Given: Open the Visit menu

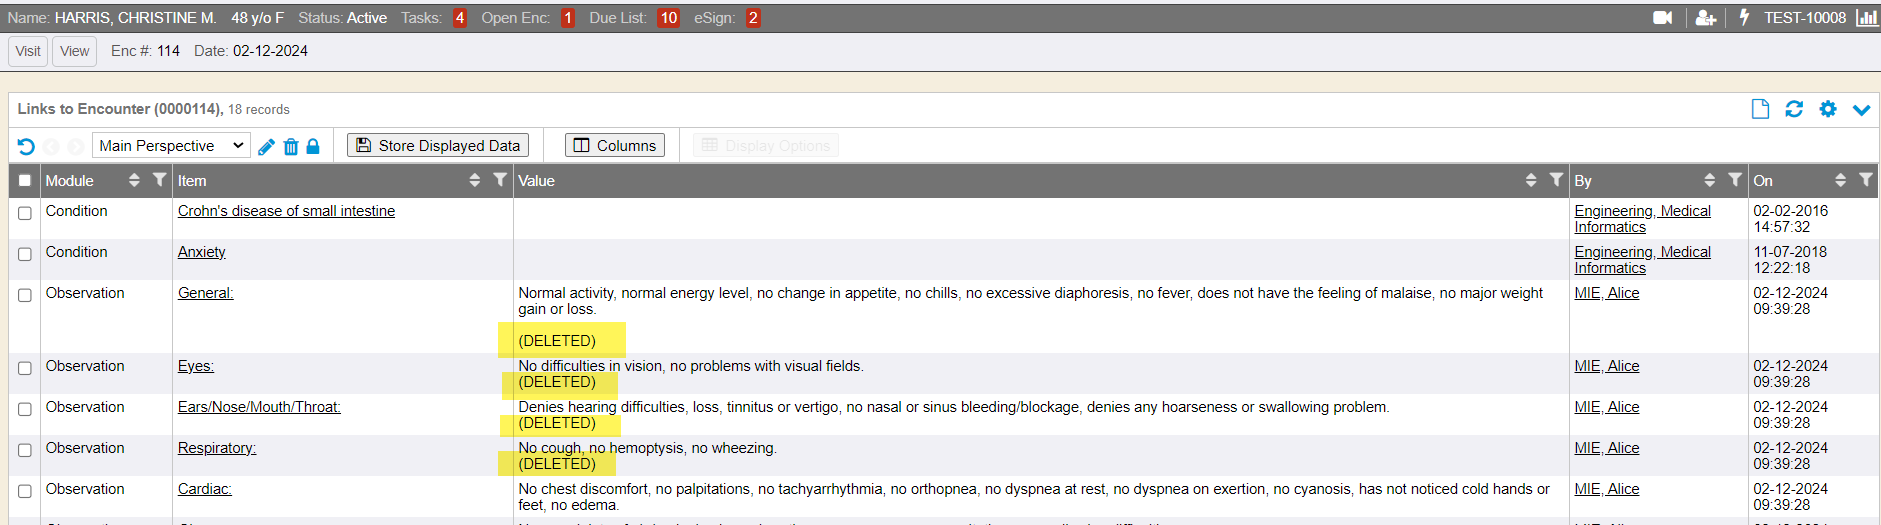Looking at the screenshot, I should tap(28, 51).
